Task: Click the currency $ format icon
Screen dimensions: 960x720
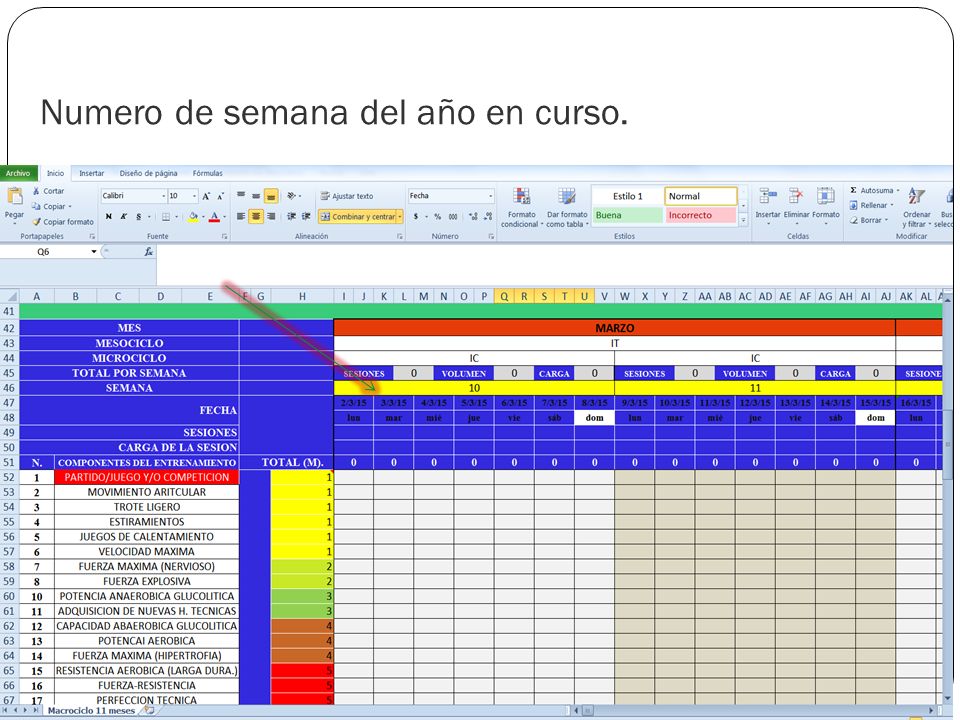Action: 416,216
